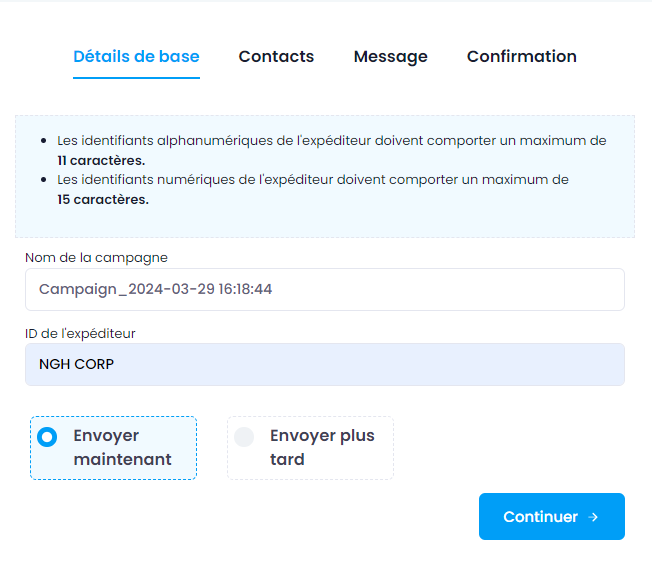The image size is (652, 561).
Task: Select the Envoyer maintenant radio circle
Action: [x=47, y=437]
